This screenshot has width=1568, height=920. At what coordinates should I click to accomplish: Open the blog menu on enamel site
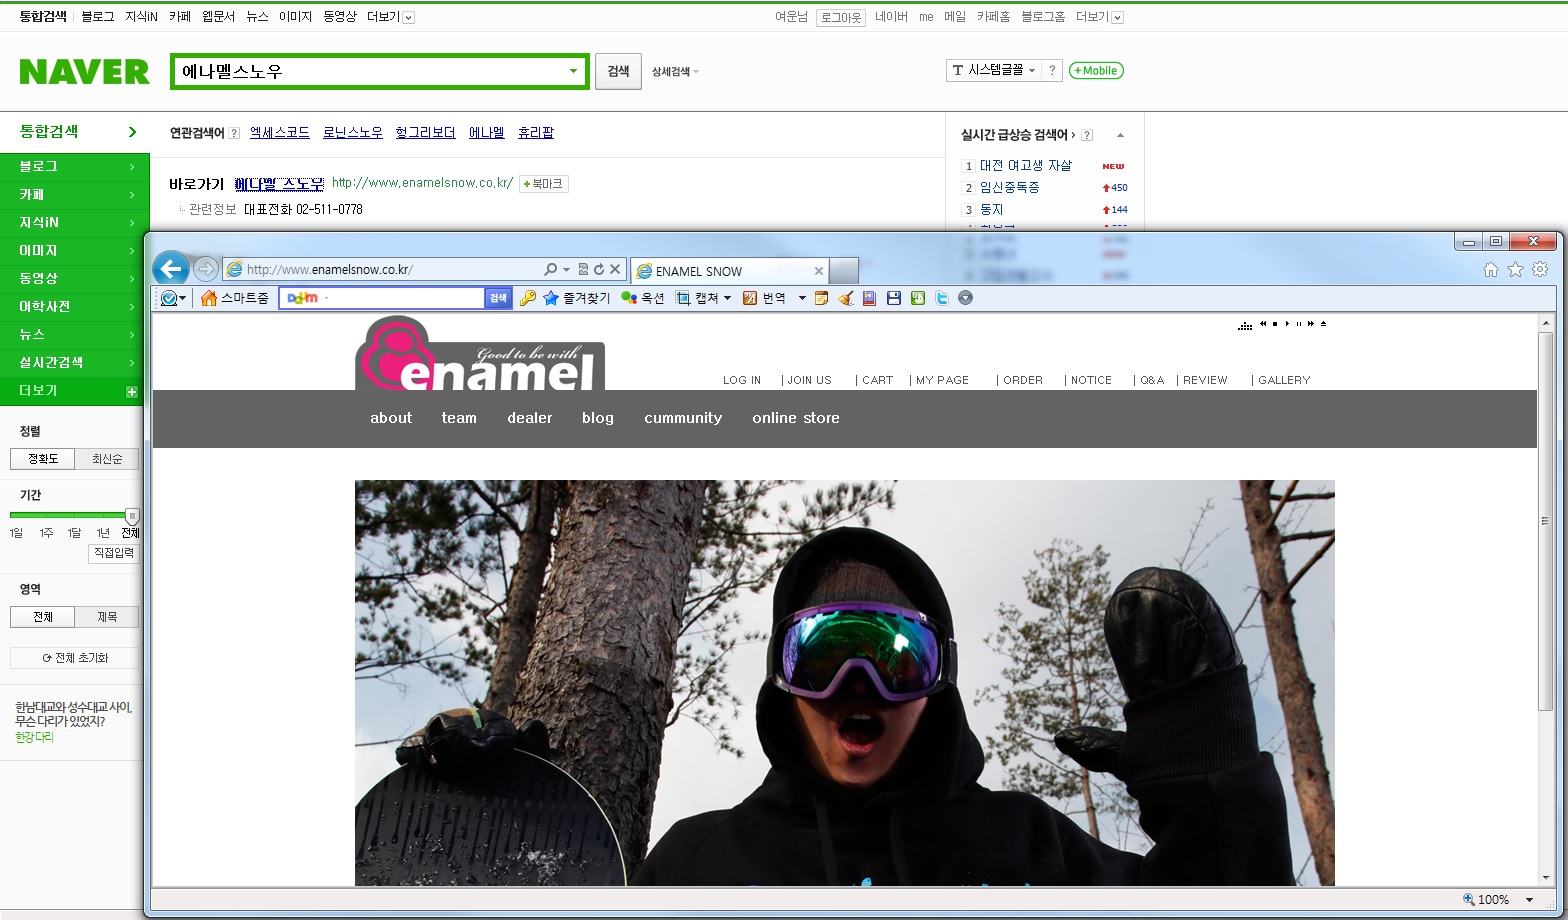[598, 418]
